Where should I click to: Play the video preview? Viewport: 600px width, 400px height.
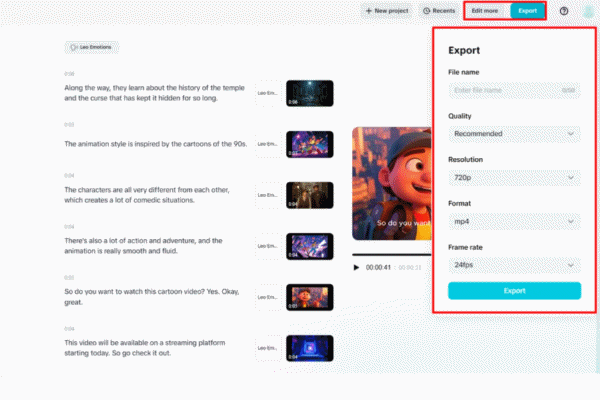(x=356, y=268)
